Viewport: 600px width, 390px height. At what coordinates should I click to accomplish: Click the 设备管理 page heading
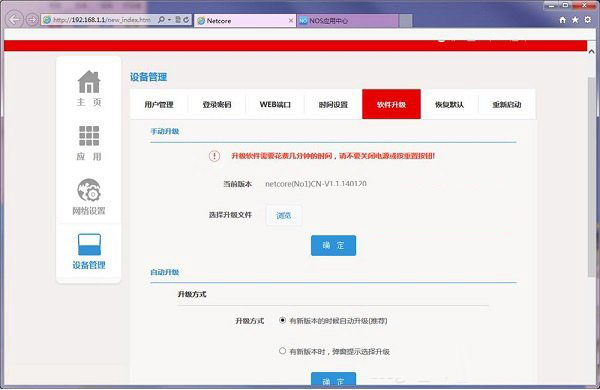[148, 77]
